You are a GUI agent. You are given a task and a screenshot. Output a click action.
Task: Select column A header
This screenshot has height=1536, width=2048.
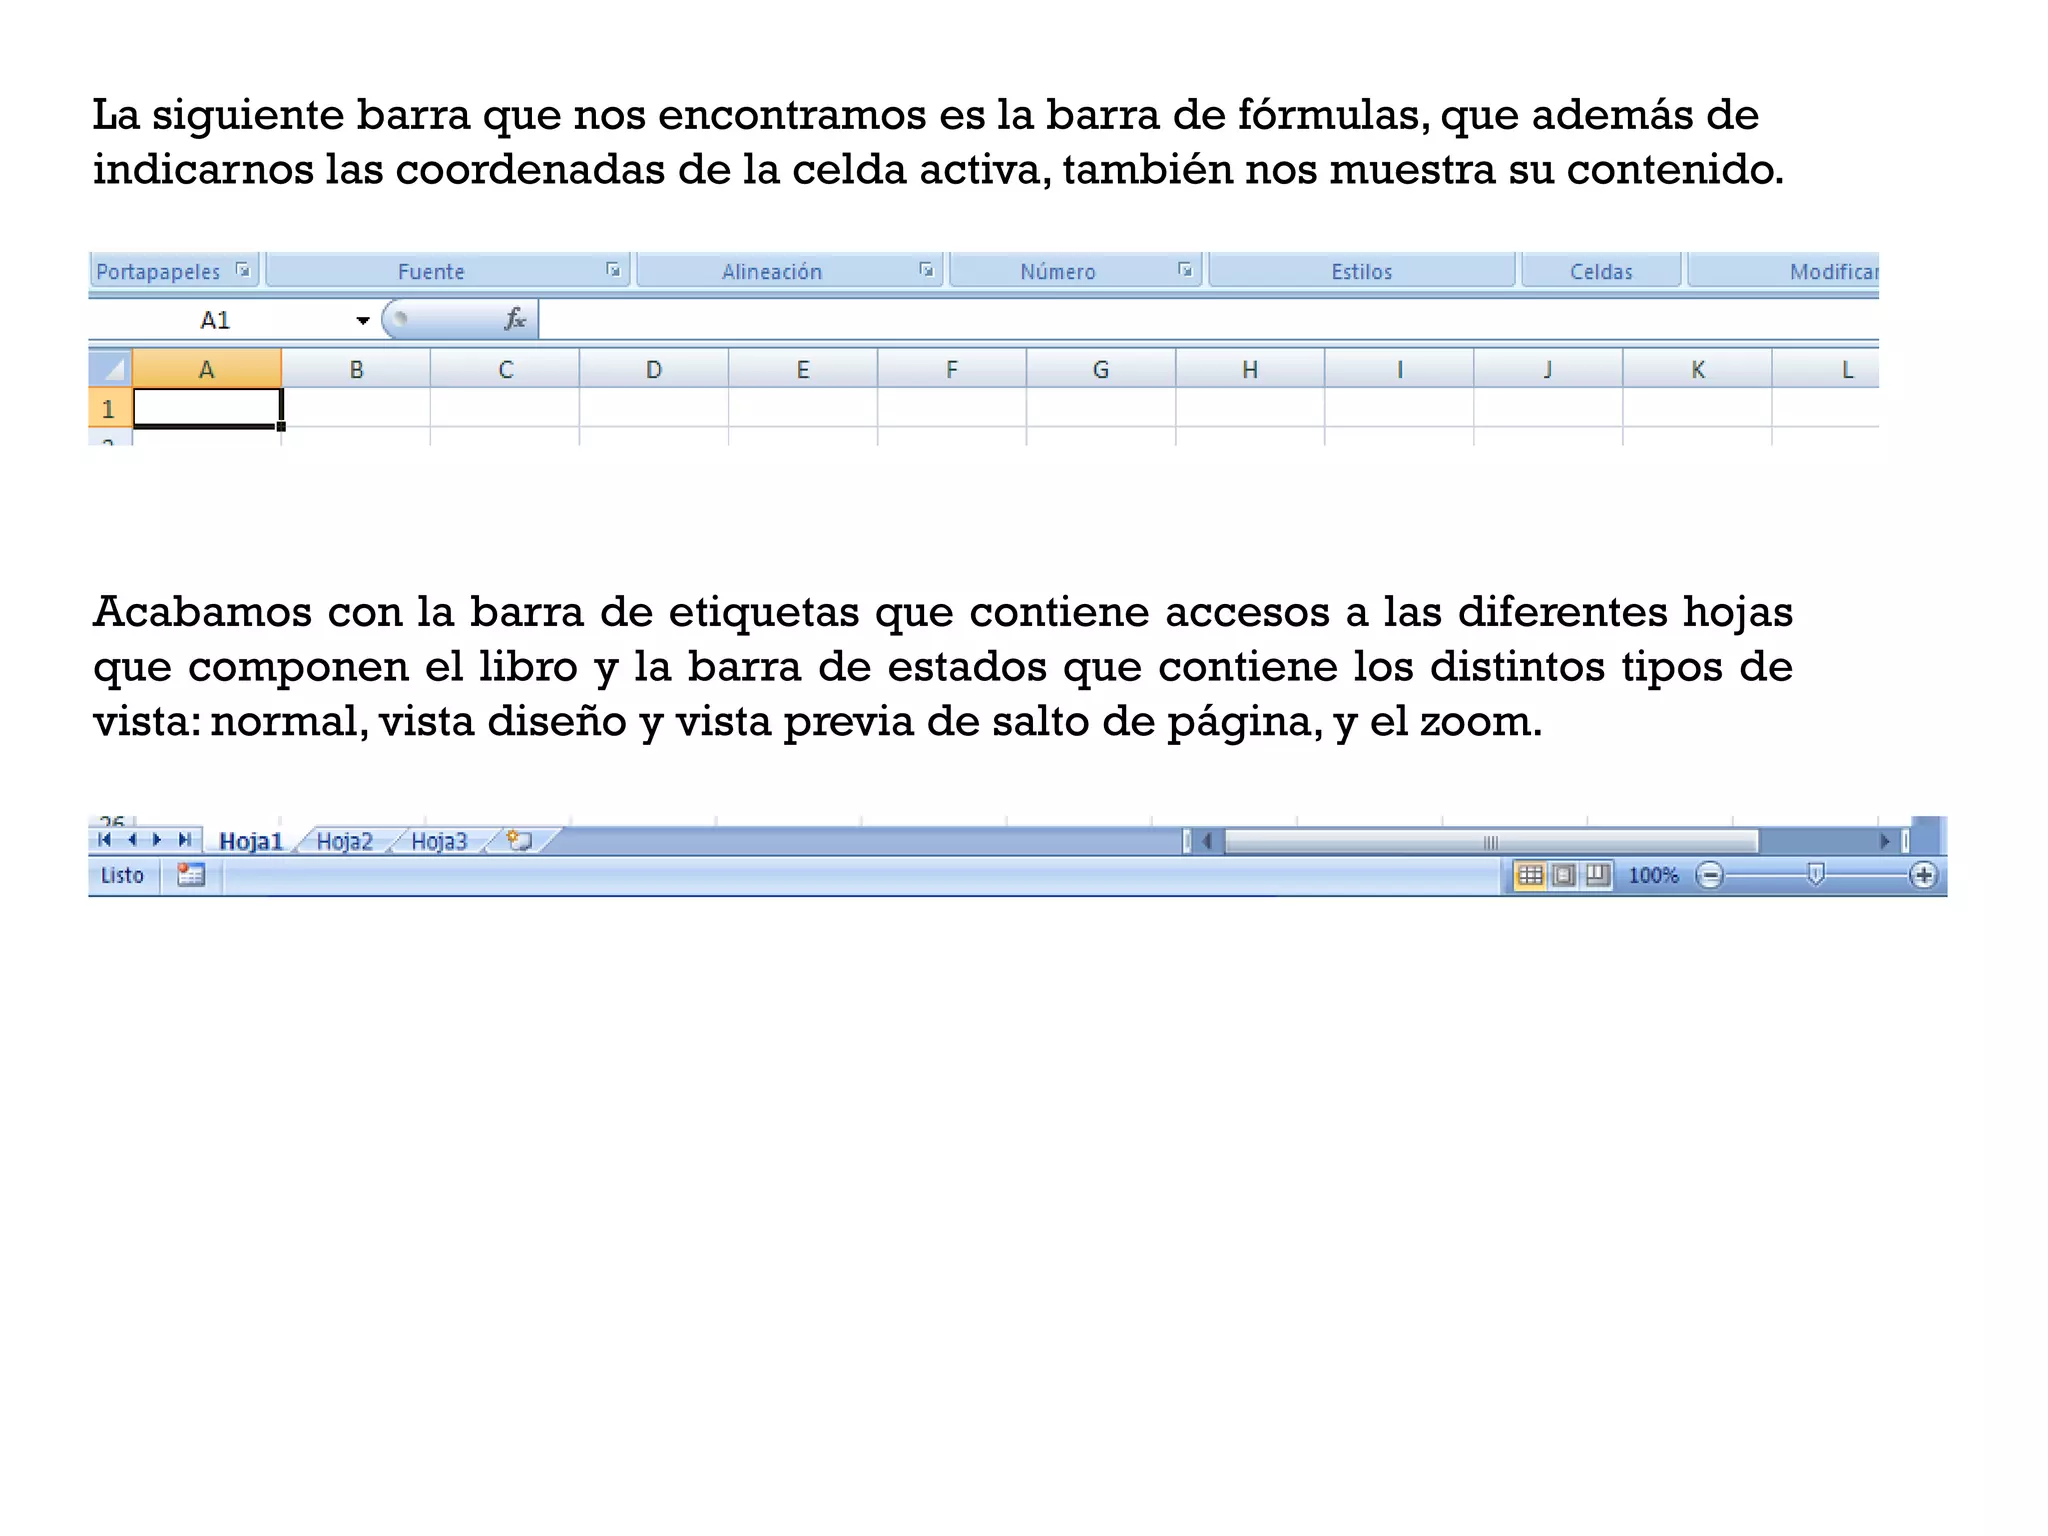coord(207,369)
